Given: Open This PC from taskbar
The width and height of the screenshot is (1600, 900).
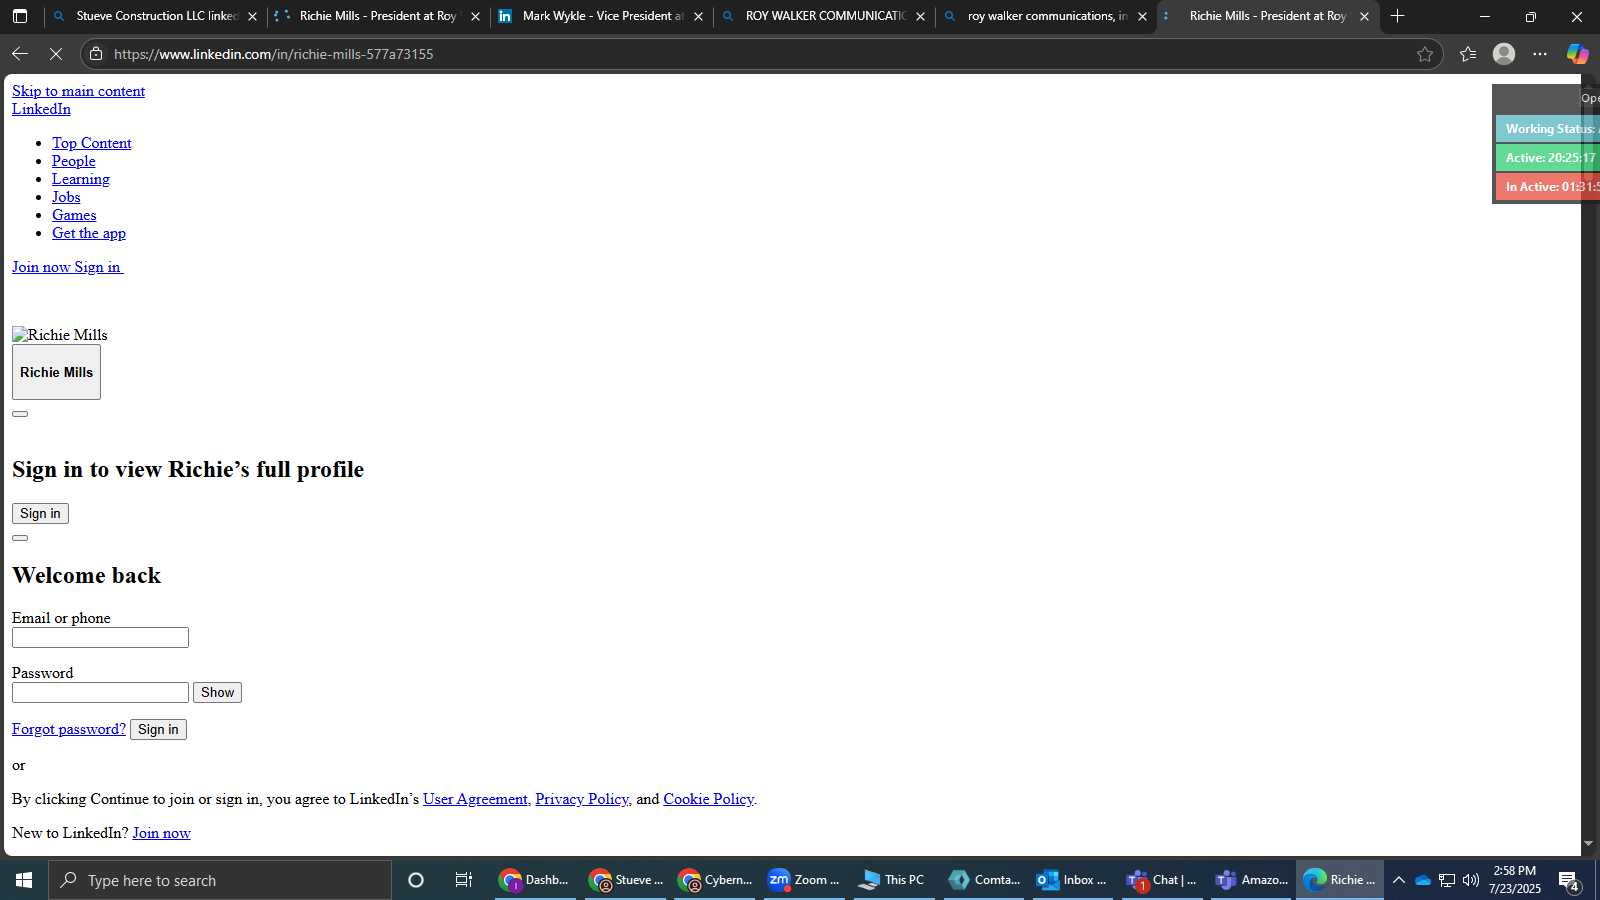Looking at the screenshot, I should click(x=892, y=880).
